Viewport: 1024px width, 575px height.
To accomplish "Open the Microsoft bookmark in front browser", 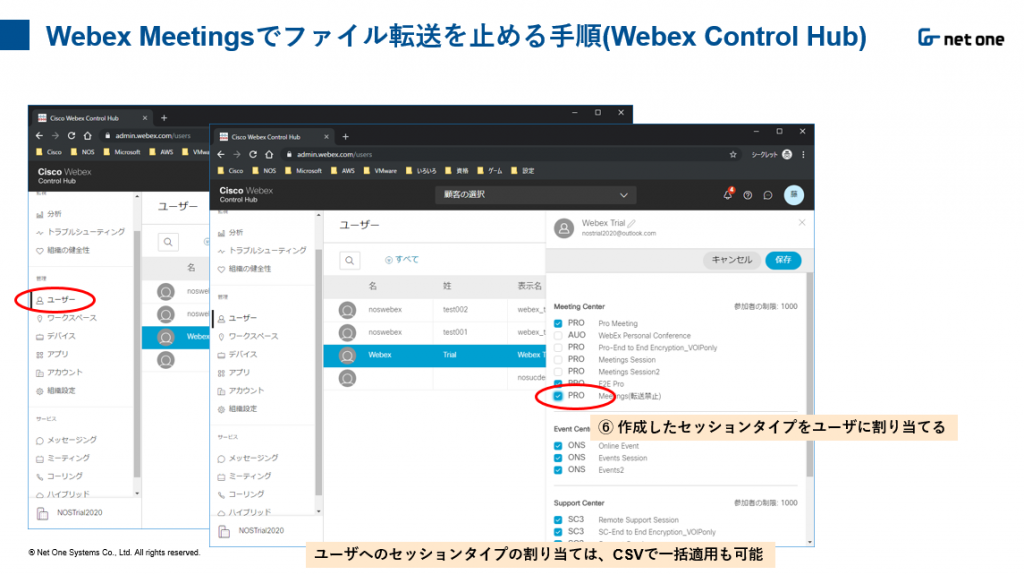I will pos(303,171).
